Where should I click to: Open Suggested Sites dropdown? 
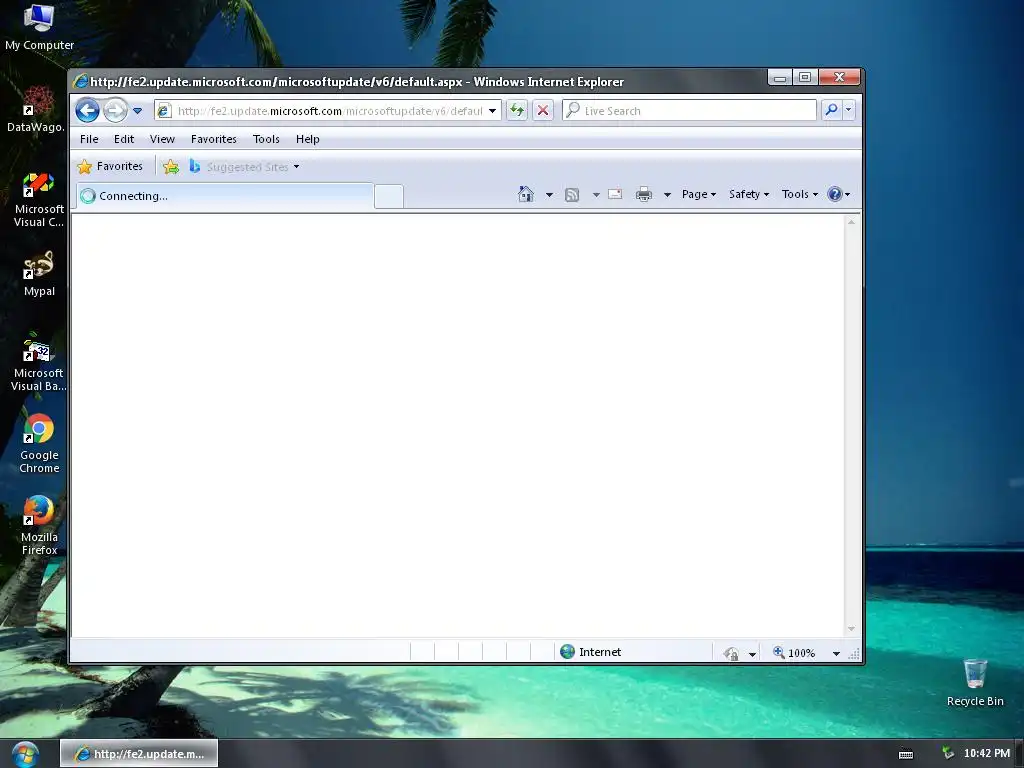click(x=244, y=167)
